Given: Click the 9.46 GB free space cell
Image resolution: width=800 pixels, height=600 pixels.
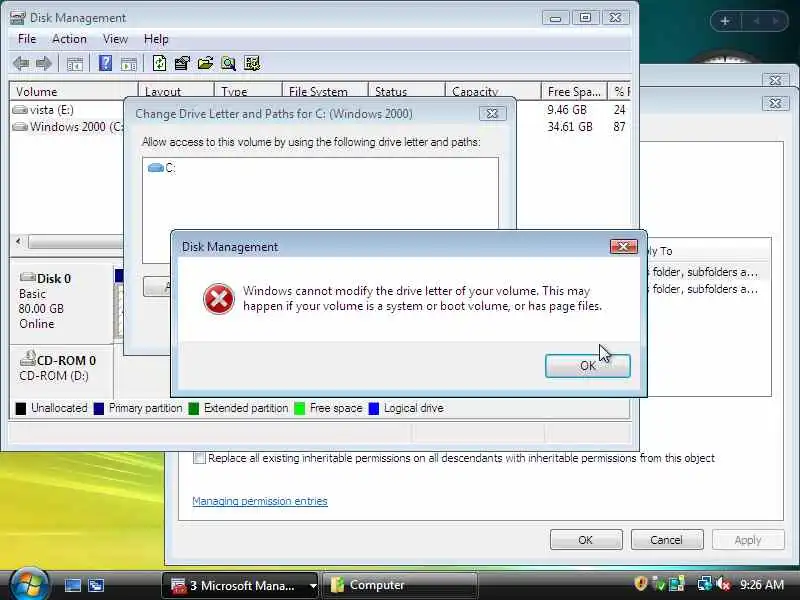Looking at the screenshot, I should coord(567,110).
